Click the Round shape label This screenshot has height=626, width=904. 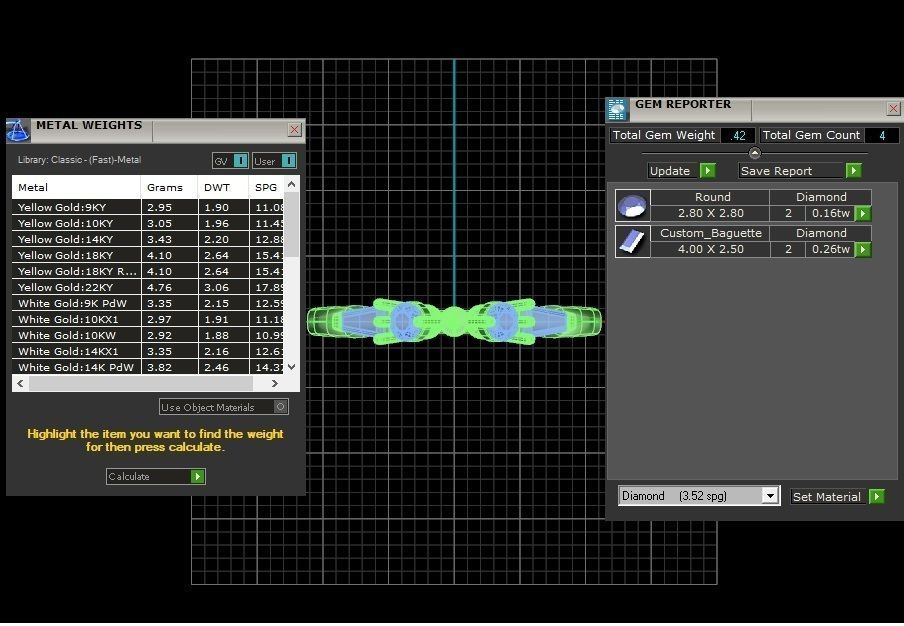click(x=712, y=197)
